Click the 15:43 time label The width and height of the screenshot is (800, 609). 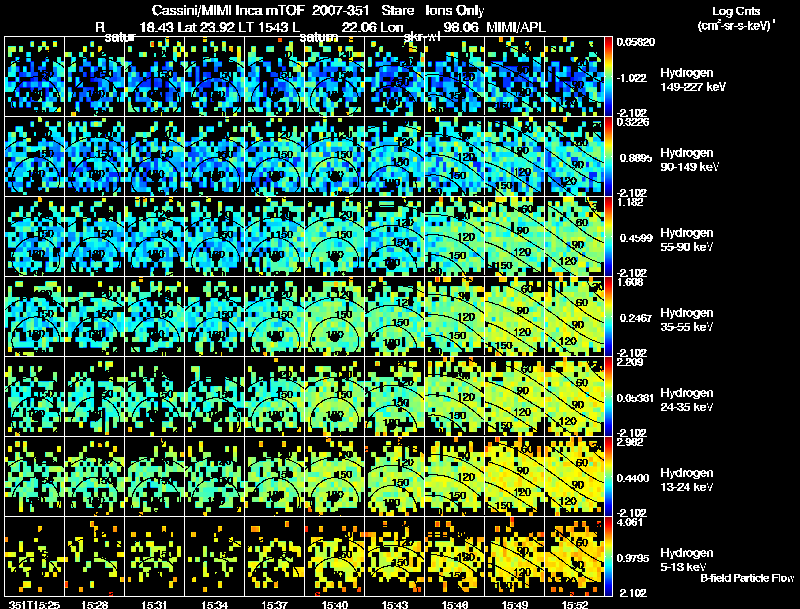pyautogui.click(x=394, y=605)
